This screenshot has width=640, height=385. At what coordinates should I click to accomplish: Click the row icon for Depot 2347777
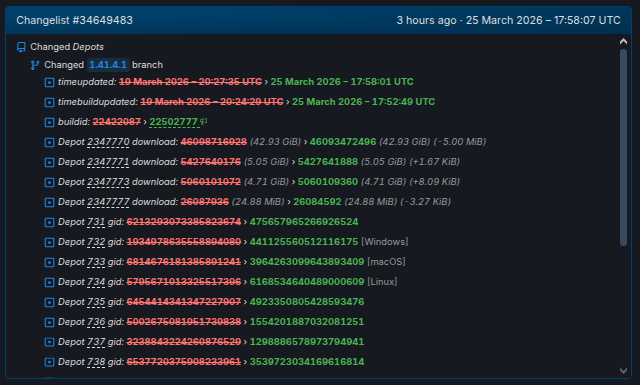49,203
